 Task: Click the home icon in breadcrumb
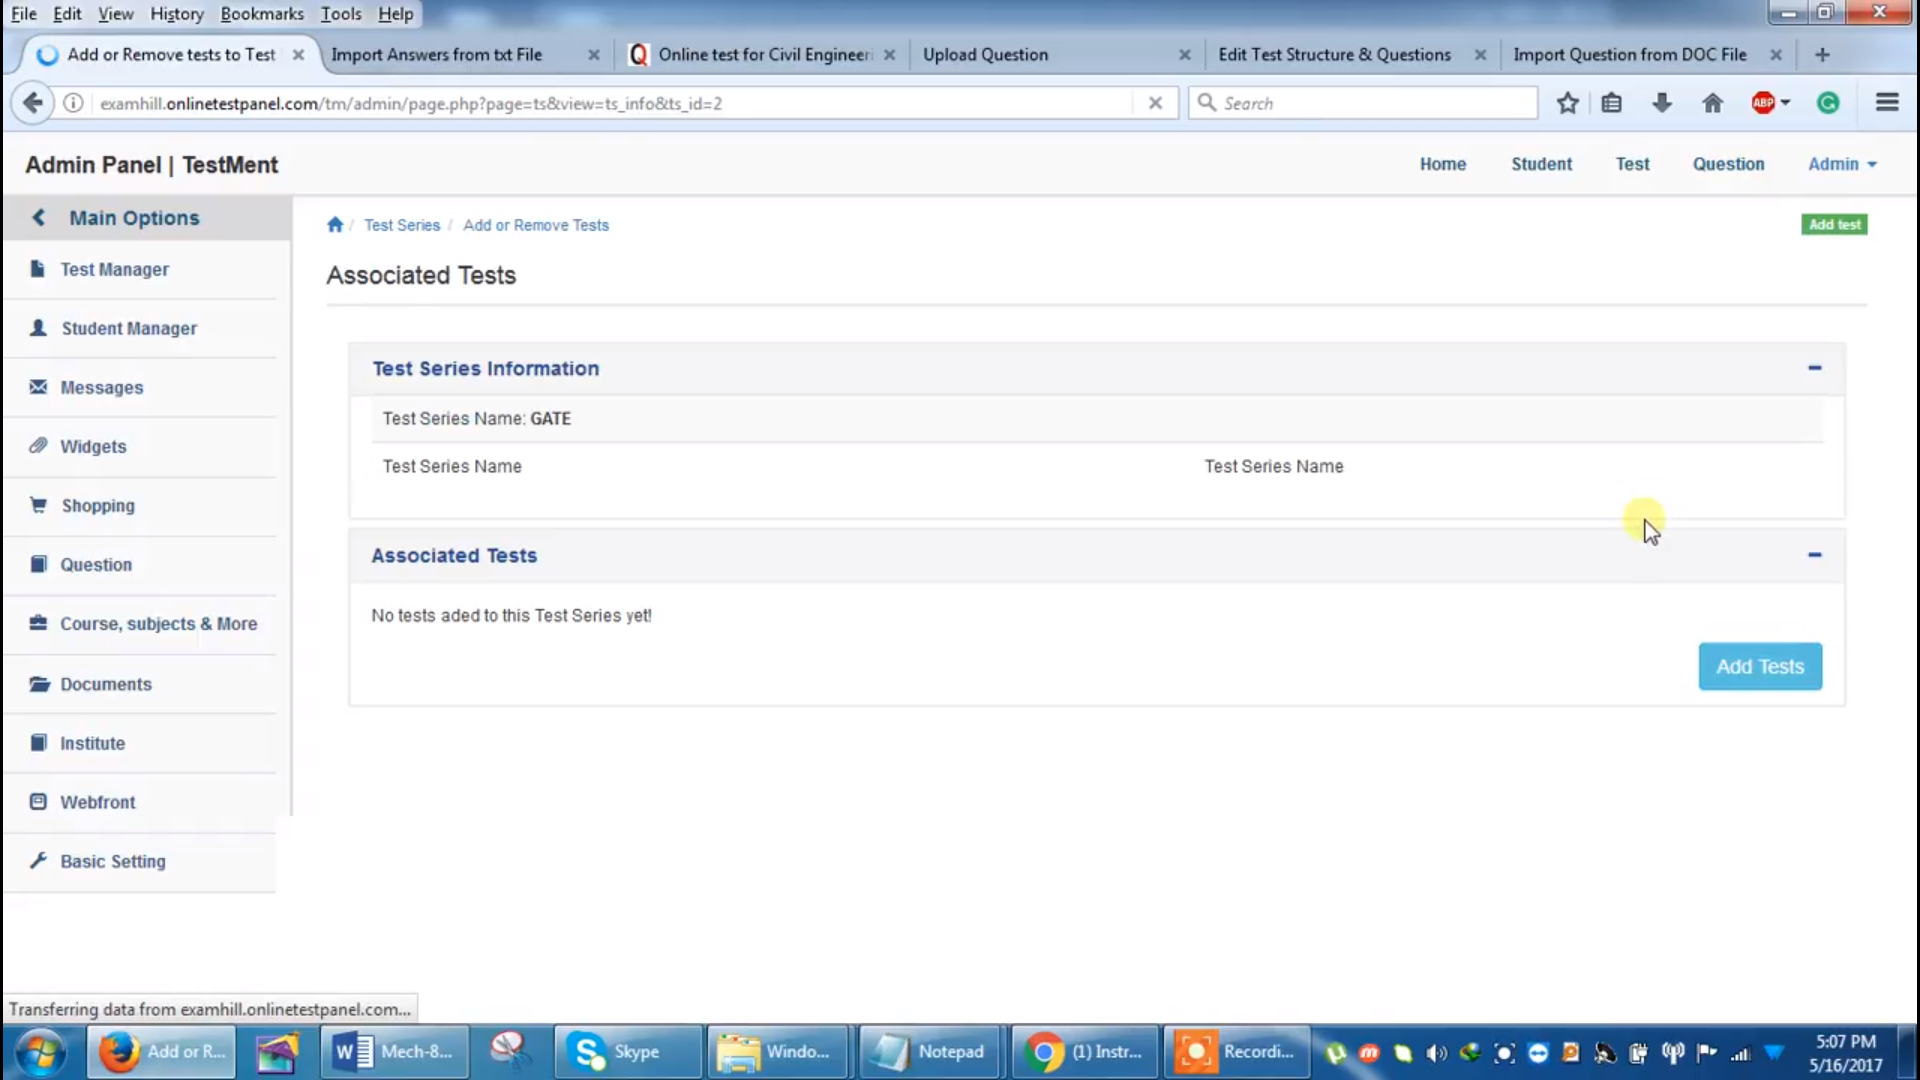click(335, 225)
